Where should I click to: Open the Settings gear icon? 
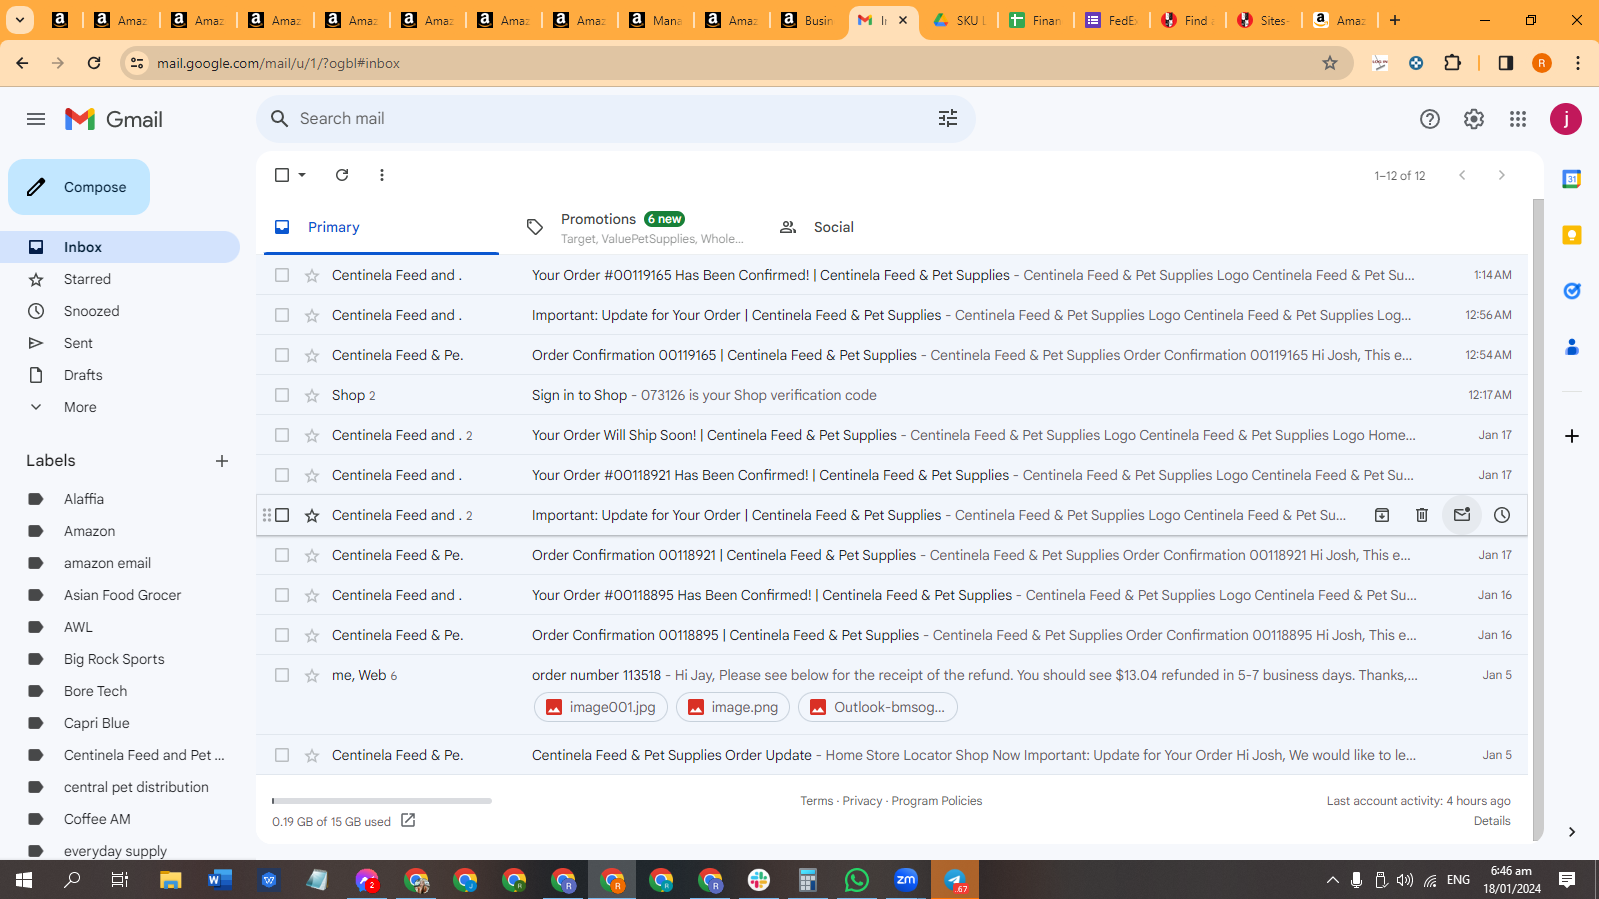tap(1474, 119)
